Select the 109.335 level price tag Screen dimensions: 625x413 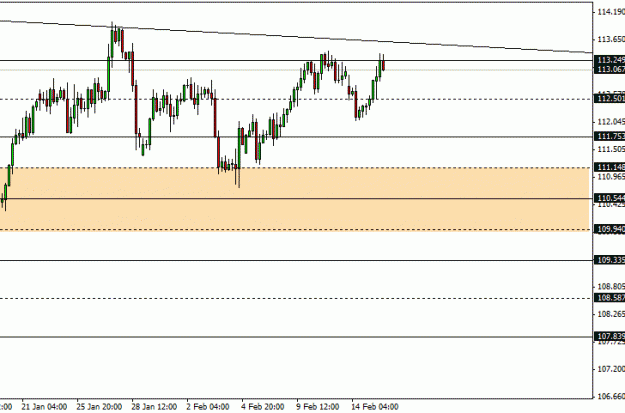[x=609, y=260]
